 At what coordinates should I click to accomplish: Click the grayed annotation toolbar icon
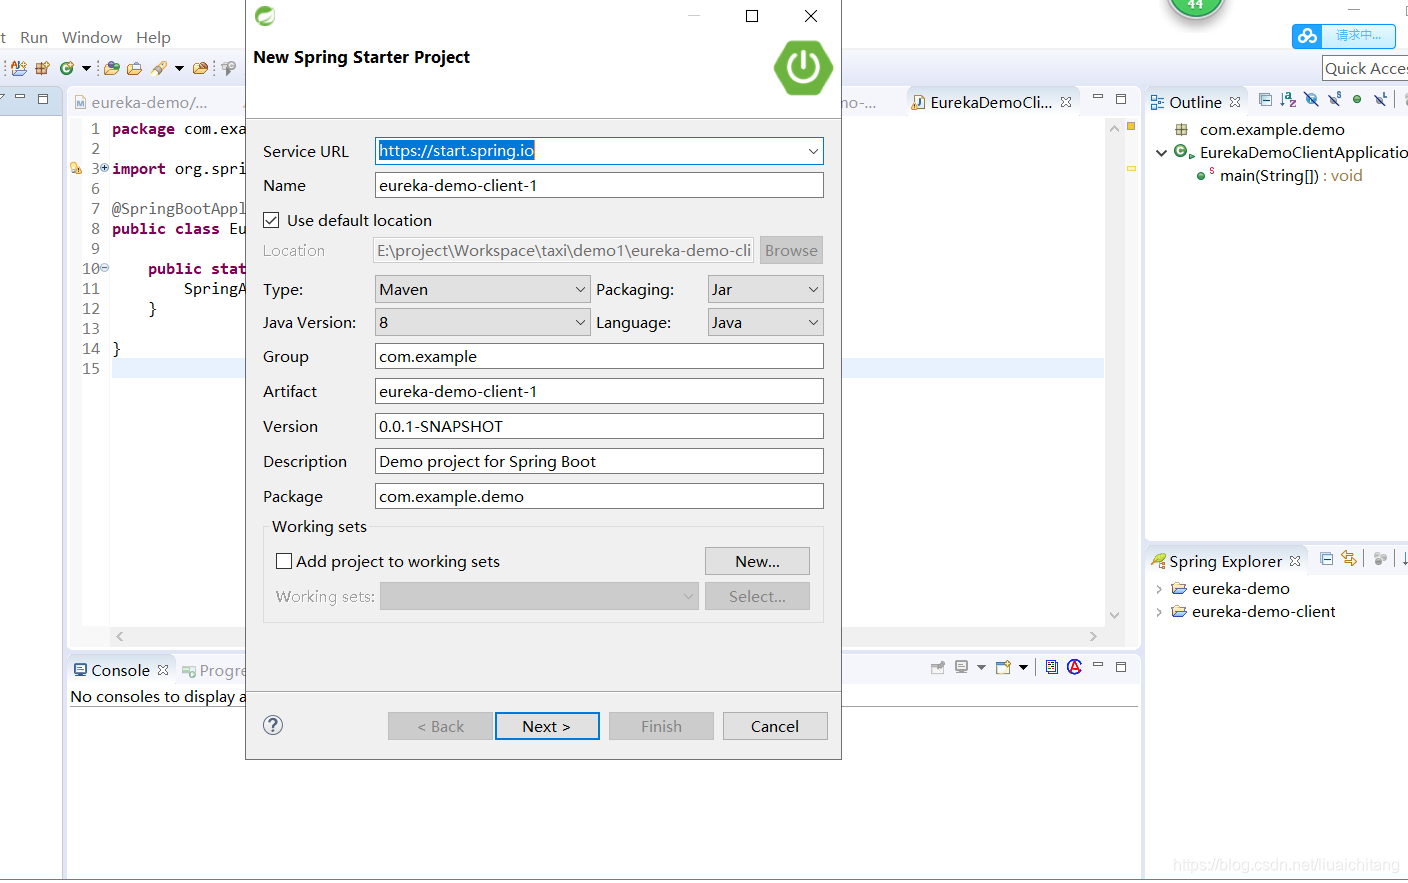tap(229, 68)
